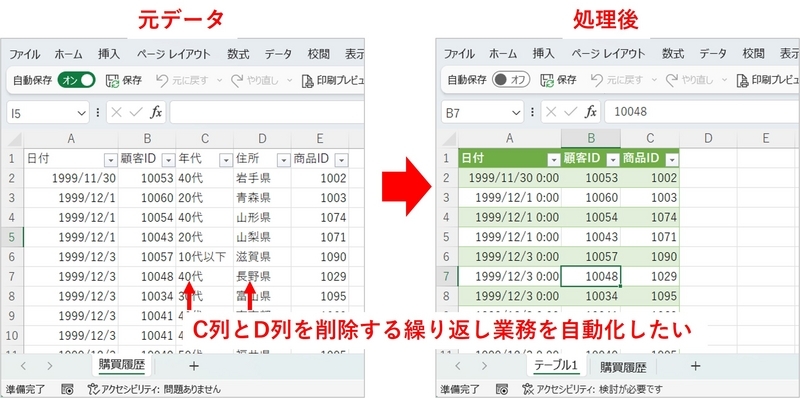800x398 pixels.
Task: Open the ファイル menu in left window
Action: 24,55
